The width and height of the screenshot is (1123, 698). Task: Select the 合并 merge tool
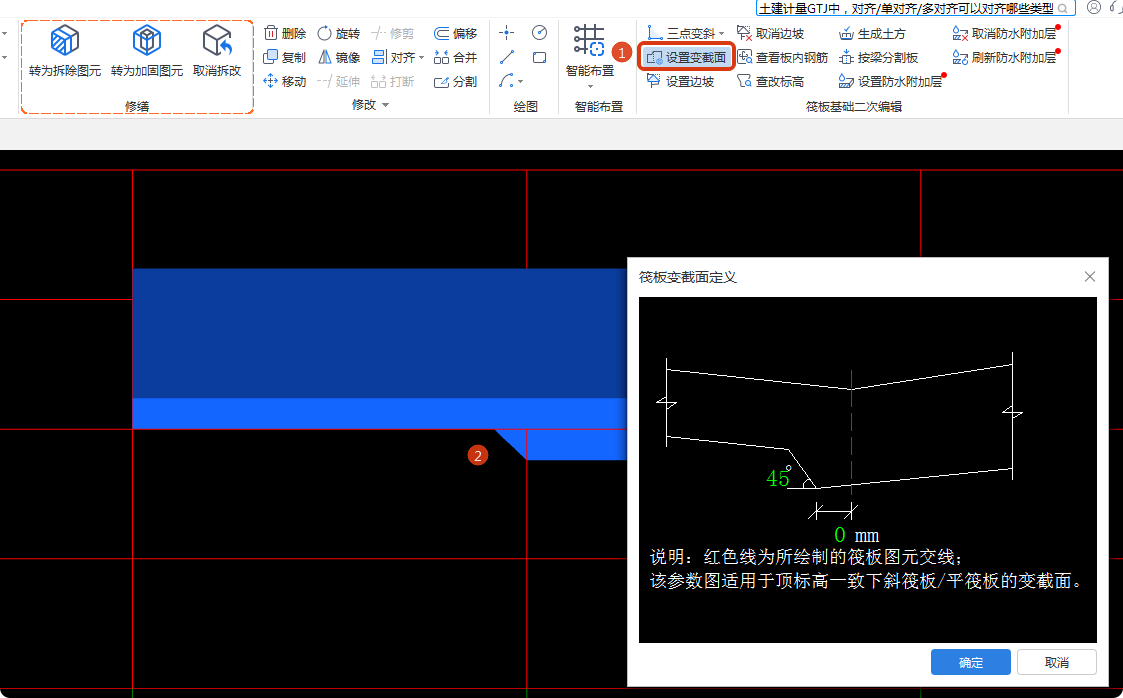(x=456, y=57)
